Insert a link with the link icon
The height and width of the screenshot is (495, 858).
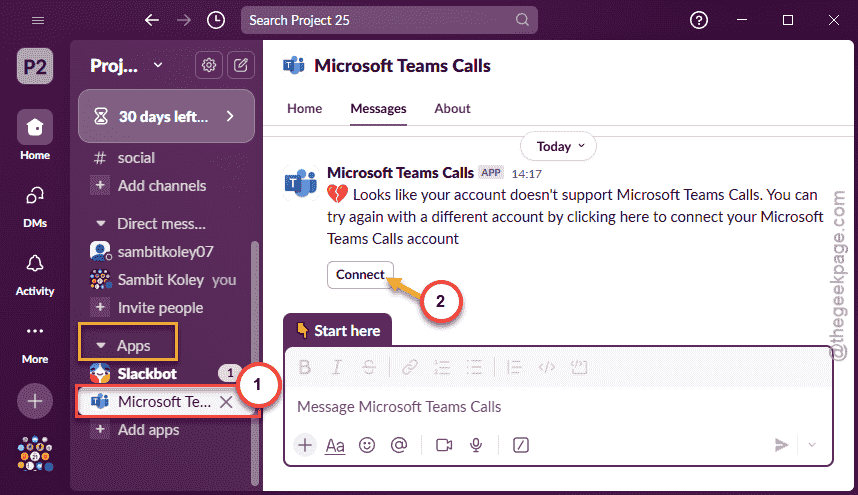(x=410, y=367)
